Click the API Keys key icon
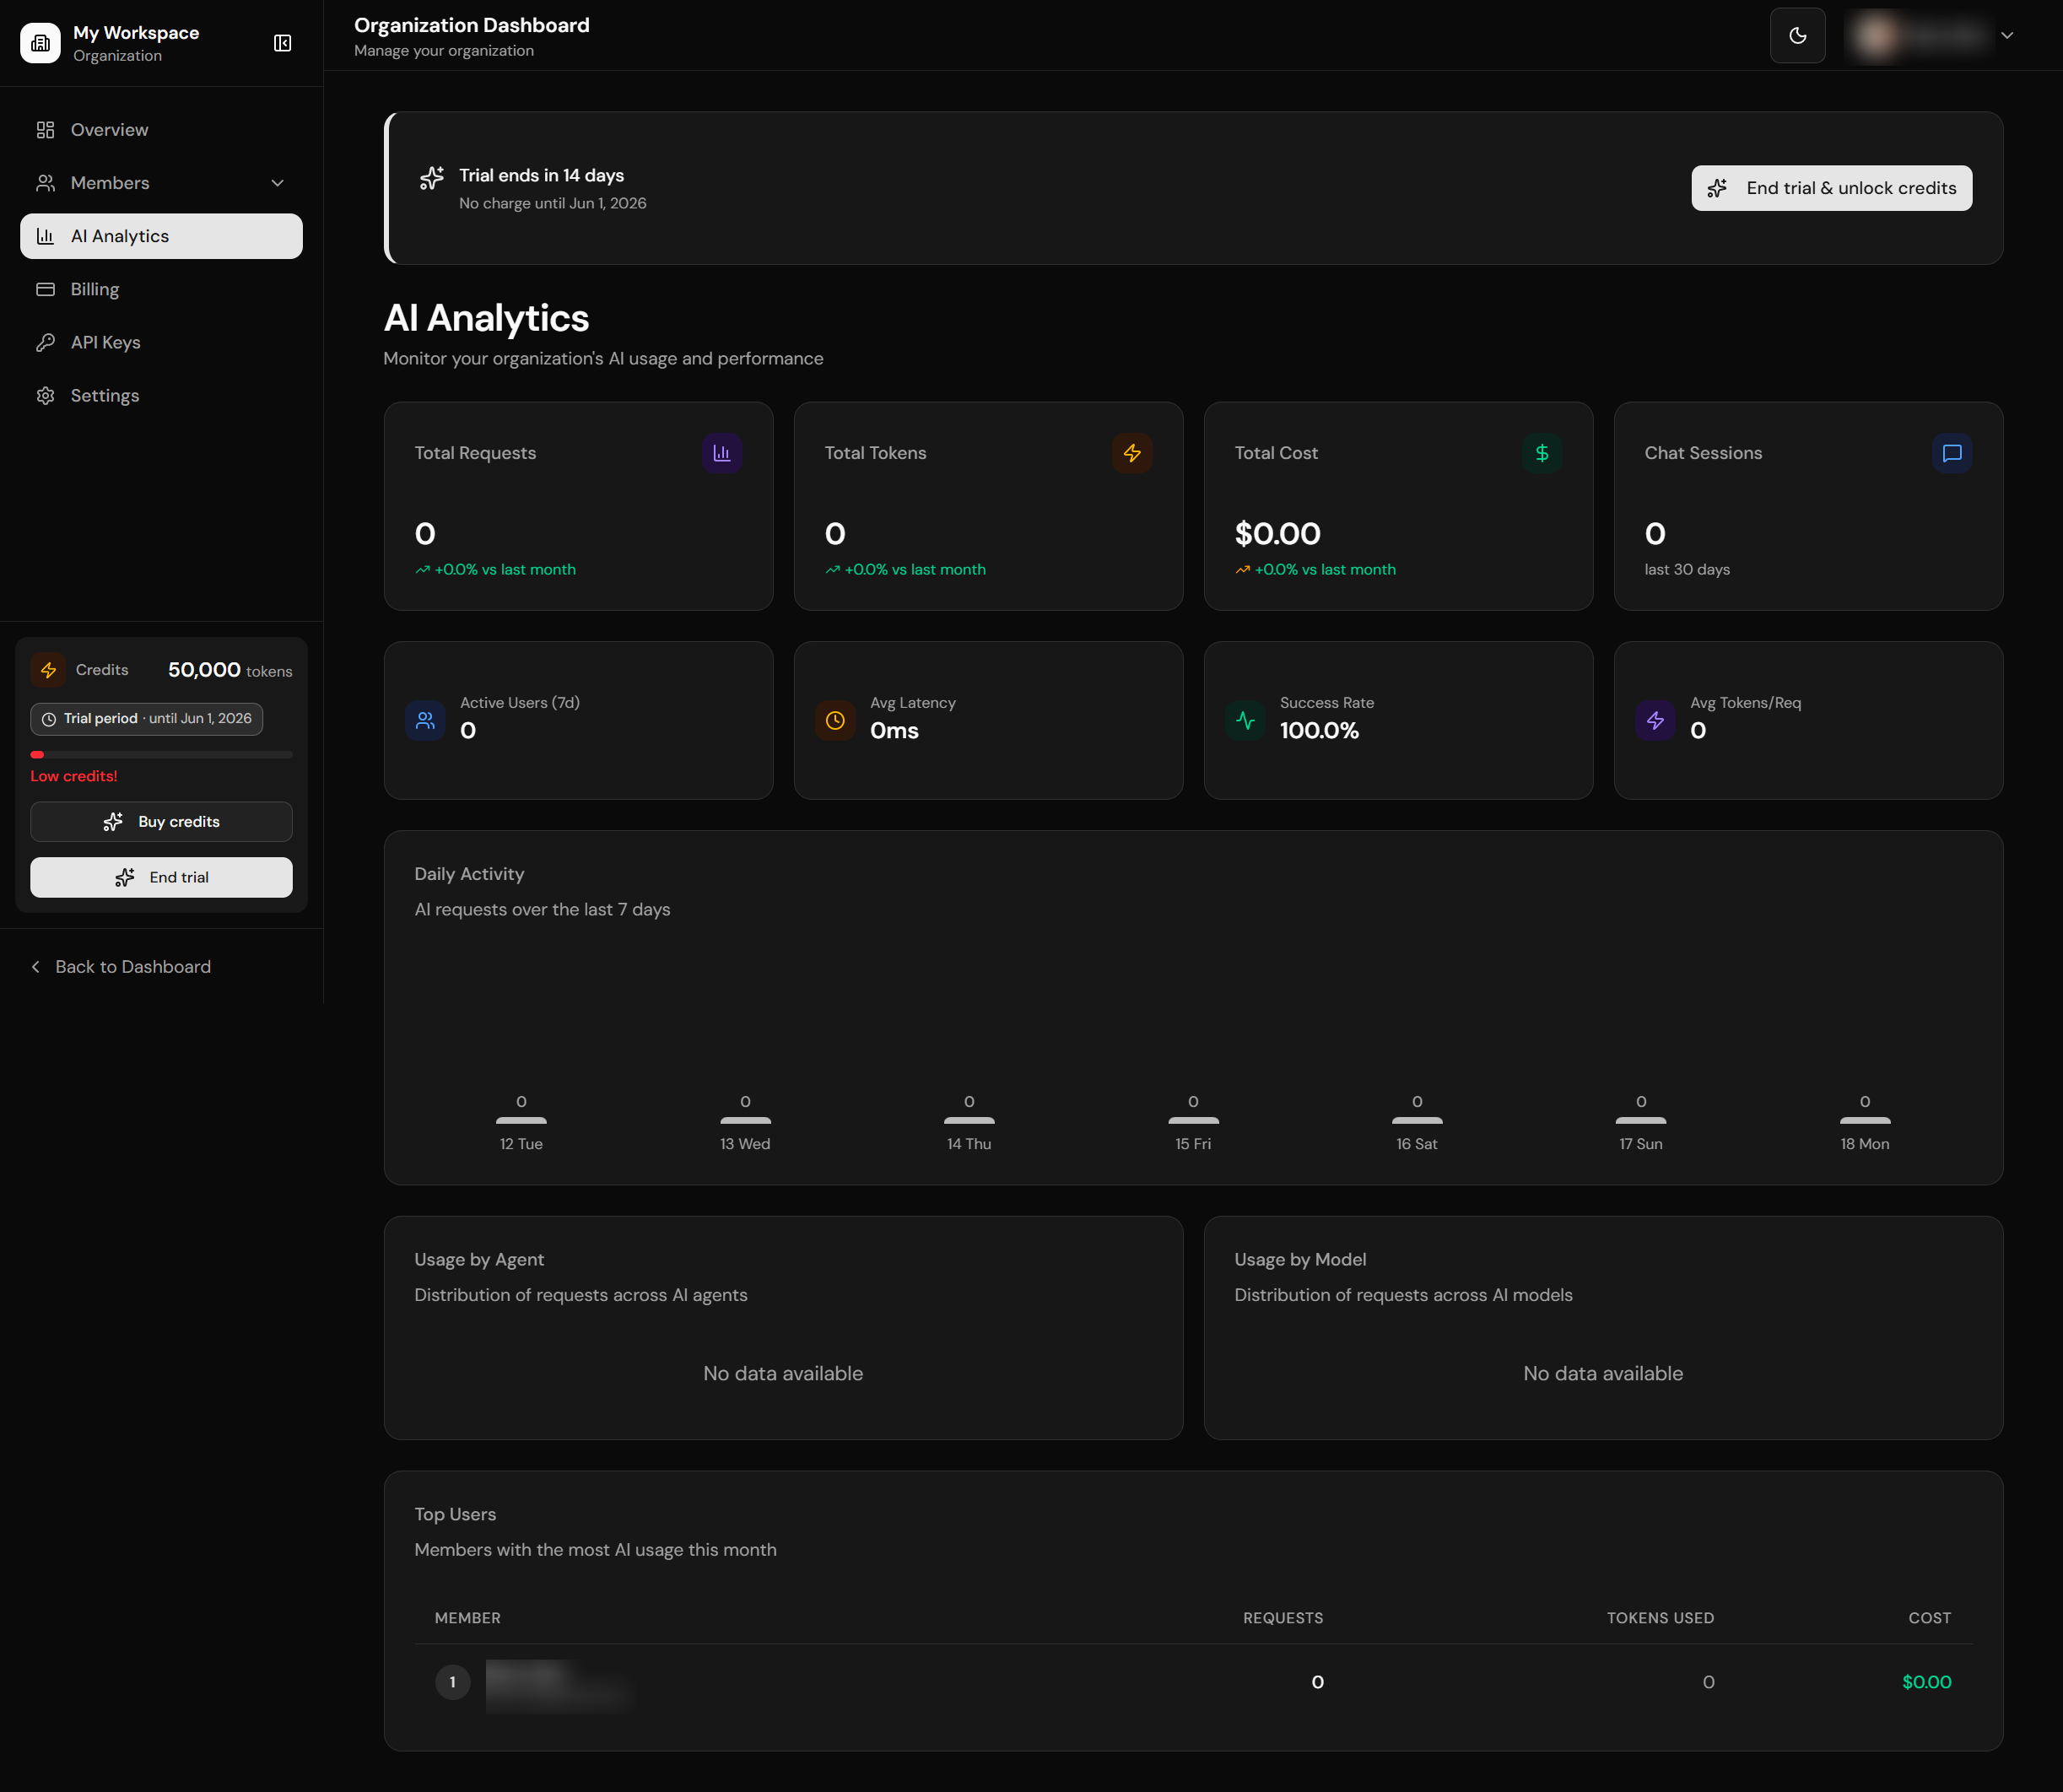Viewport: 2063px width, 1792px height. click(45, 342)
